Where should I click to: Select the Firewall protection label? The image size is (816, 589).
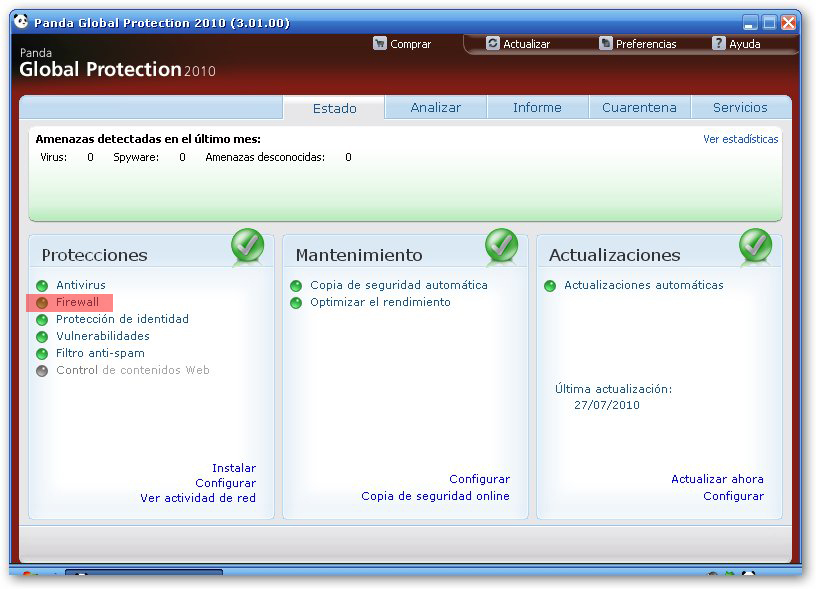(x=77, y=302)
